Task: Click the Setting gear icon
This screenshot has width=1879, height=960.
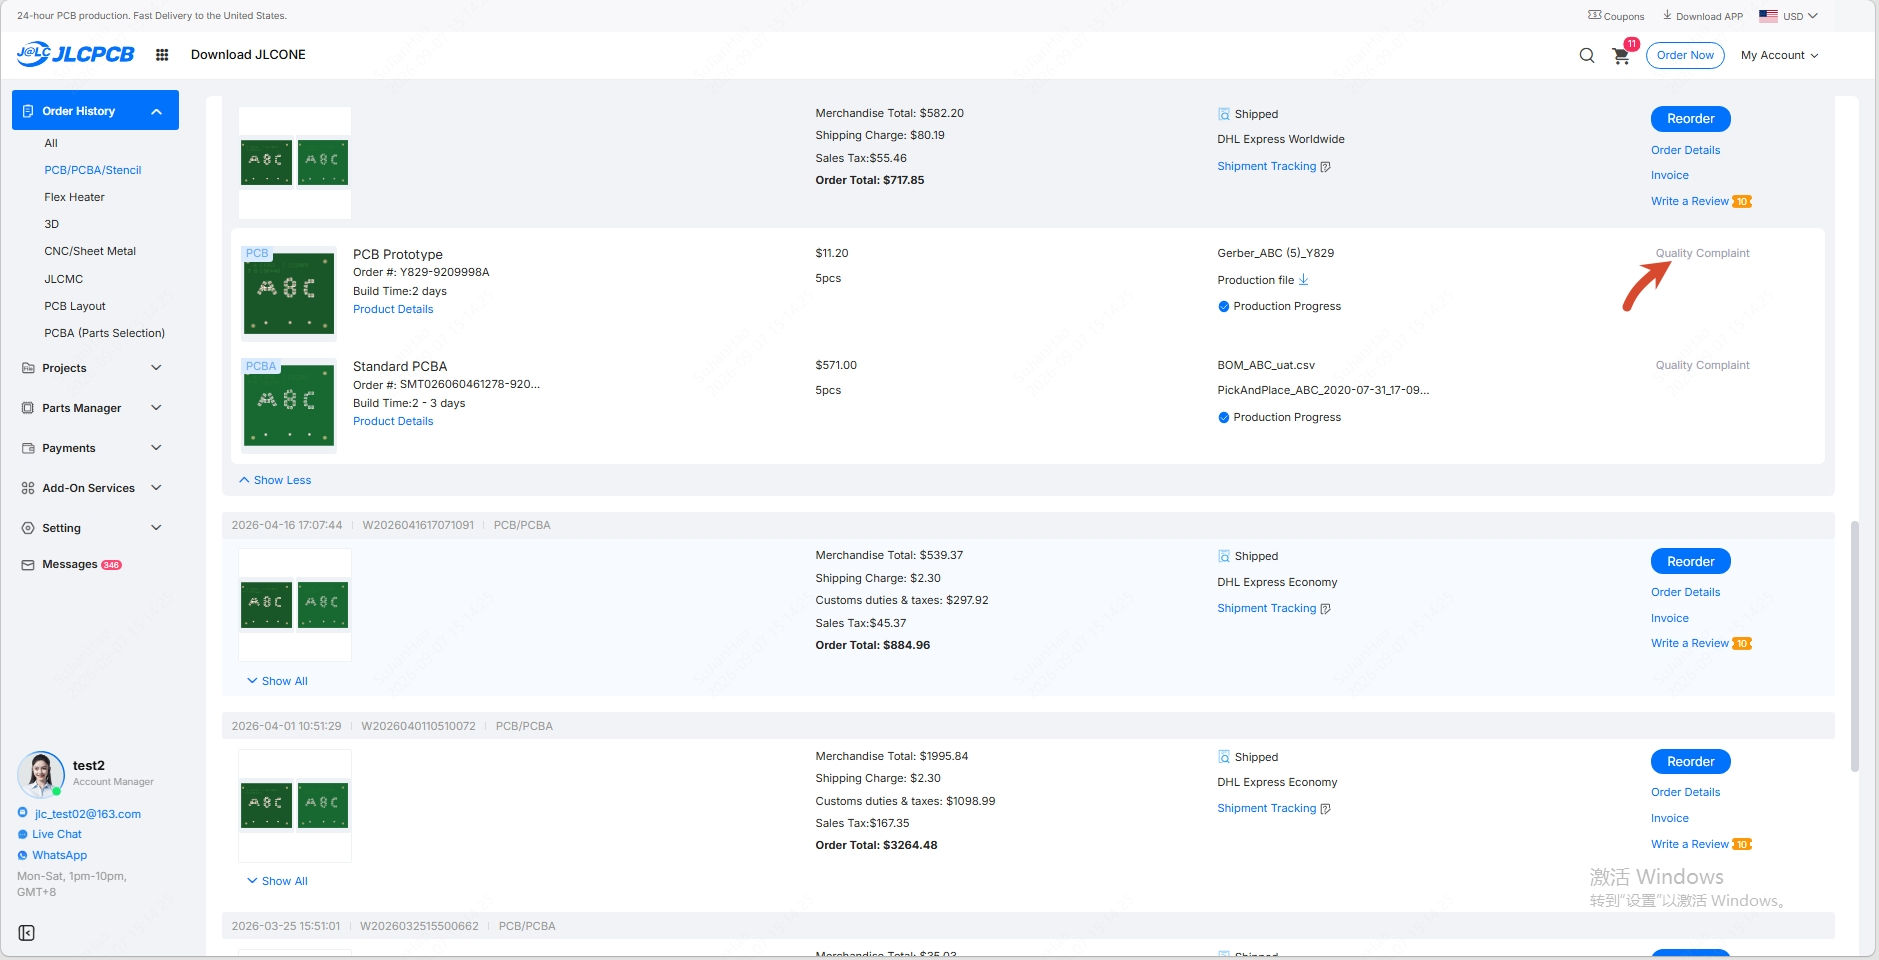Action: pos(28,528)
